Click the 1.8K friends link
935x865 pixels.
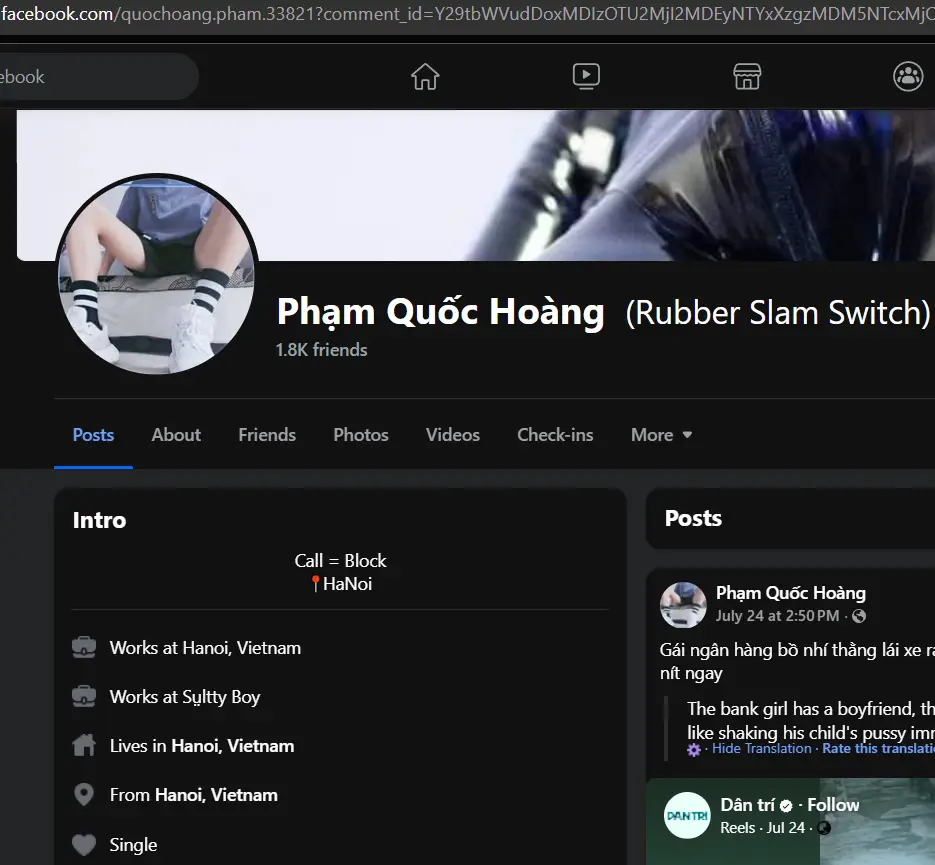tap(321, 349)
